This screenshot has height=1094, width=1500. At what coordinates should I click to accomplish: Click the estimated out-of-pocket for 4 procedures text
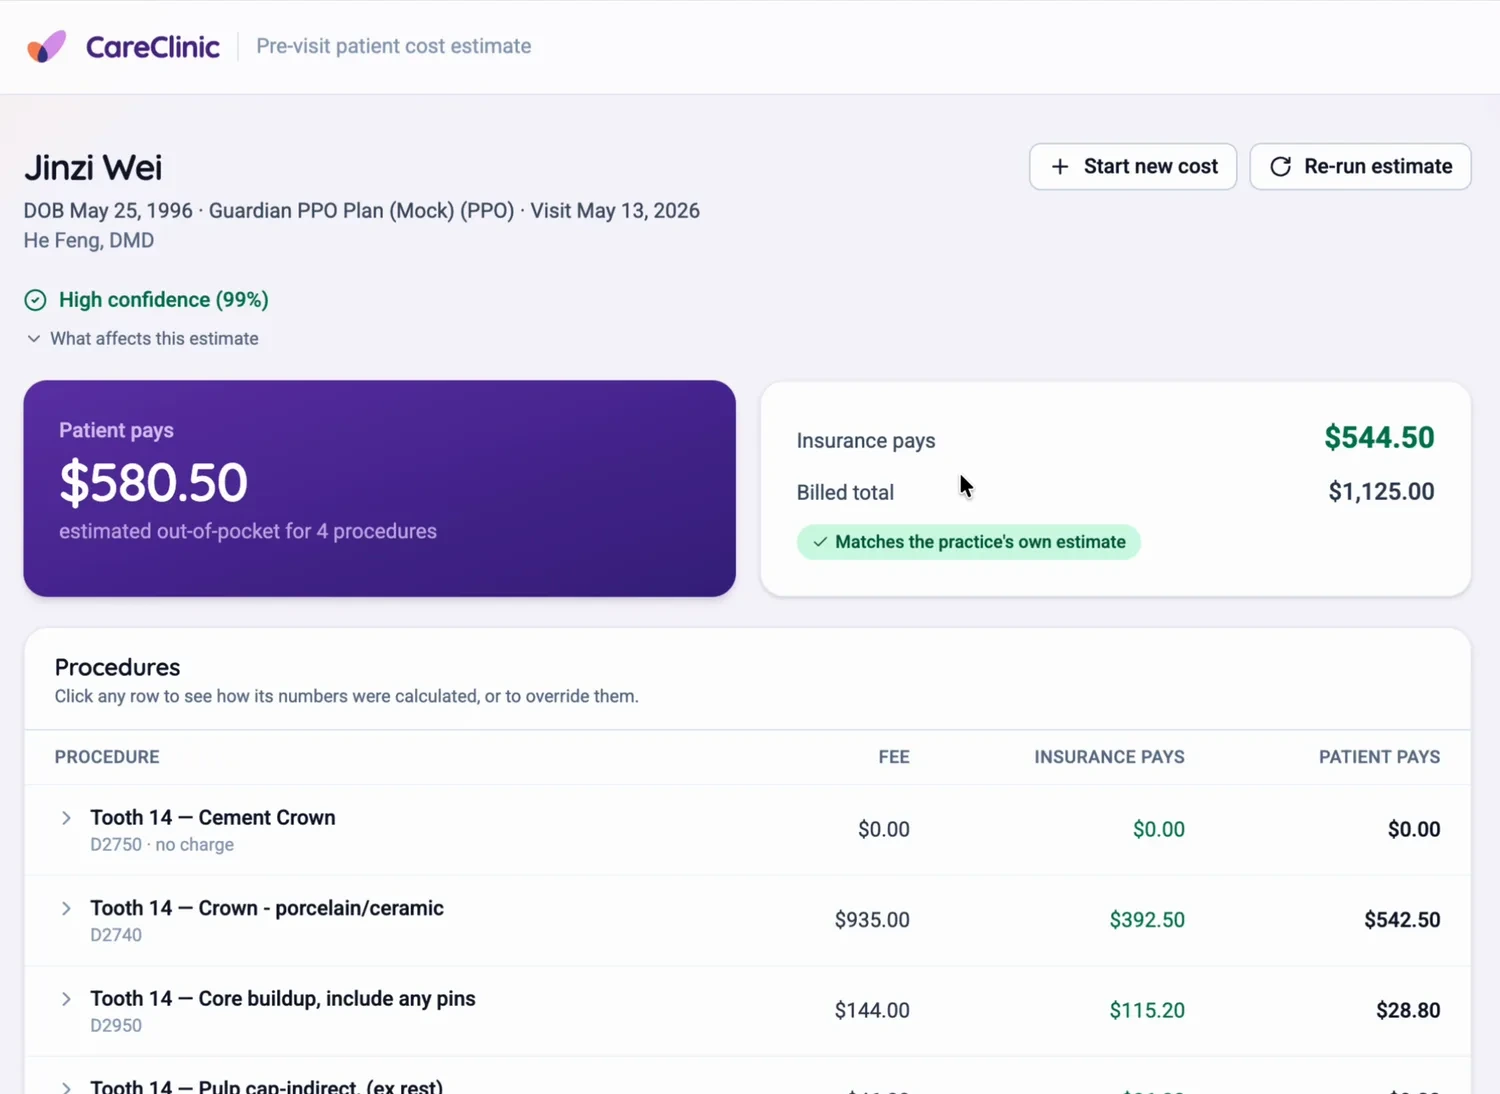(x=248, y=531)
